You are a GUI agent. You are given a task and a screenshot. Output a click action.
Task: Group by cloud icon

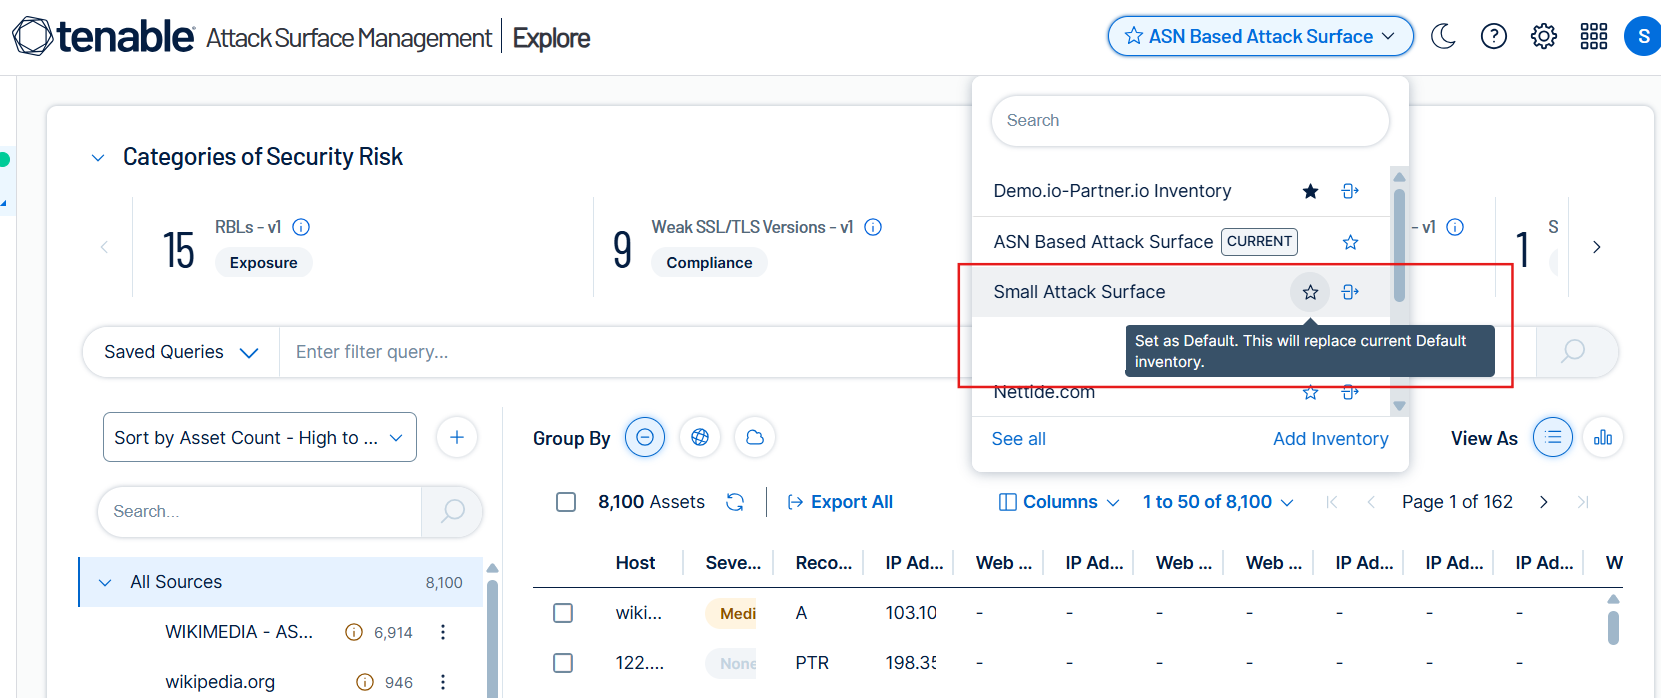755,438
